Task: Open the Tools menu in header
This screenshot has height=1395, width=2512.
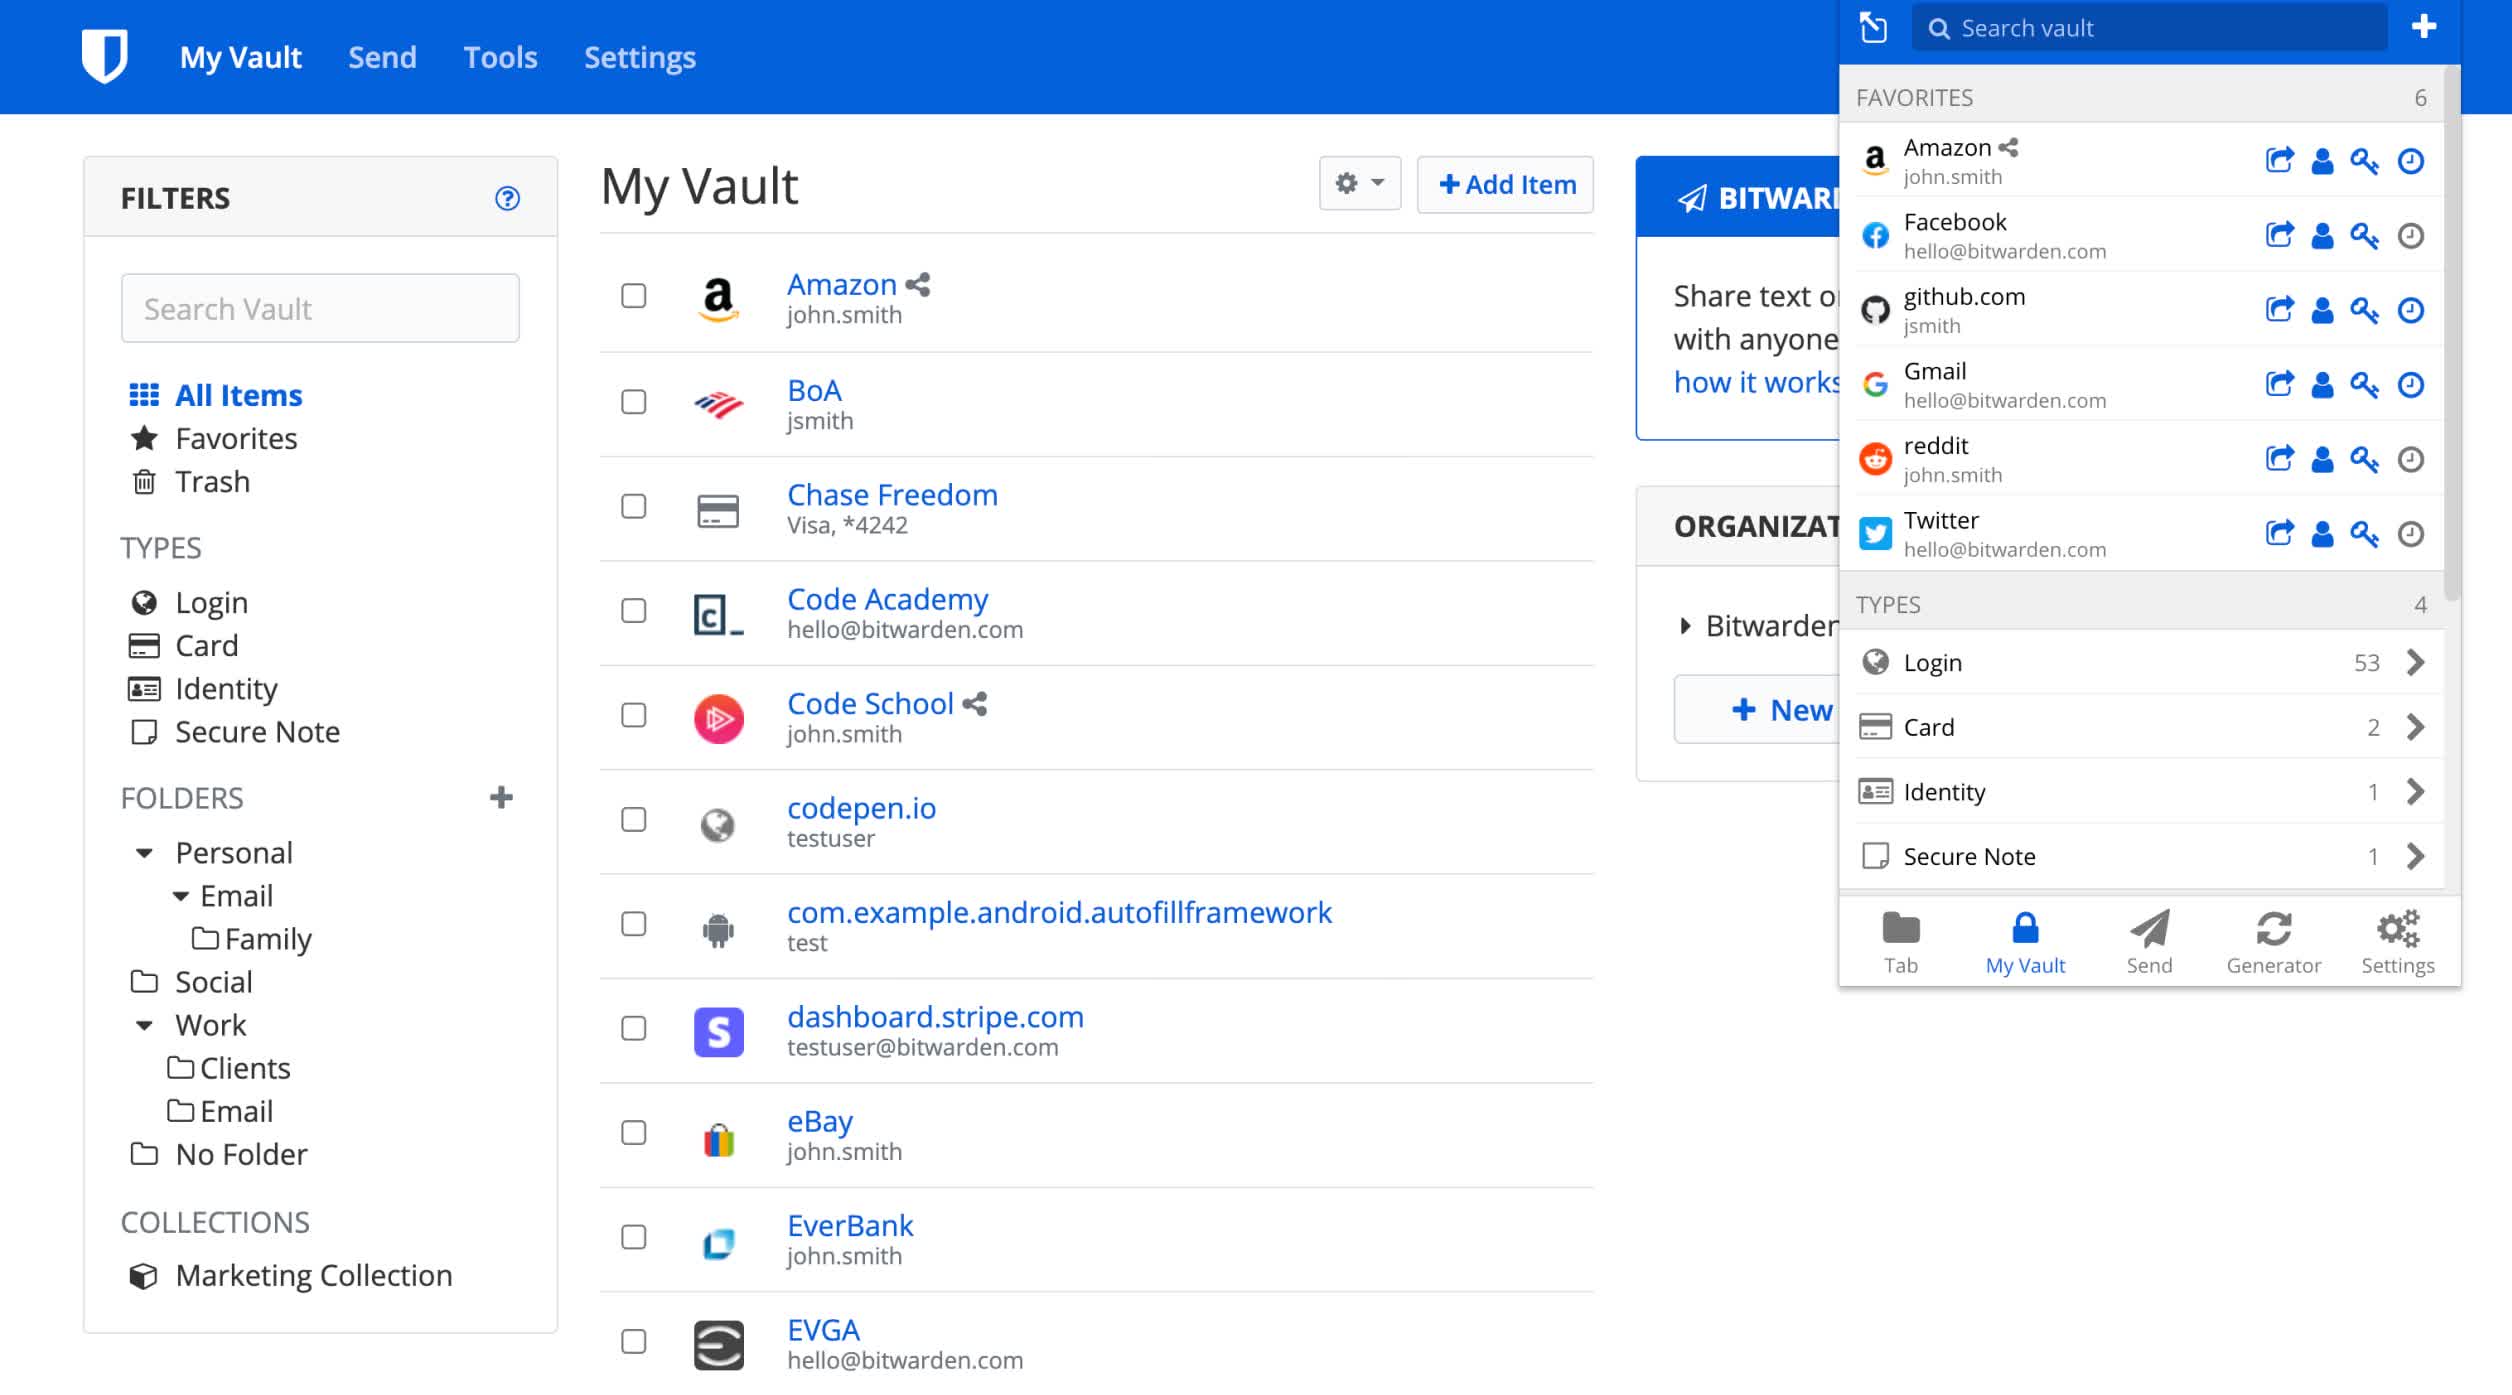Action: tap(500, 57)
